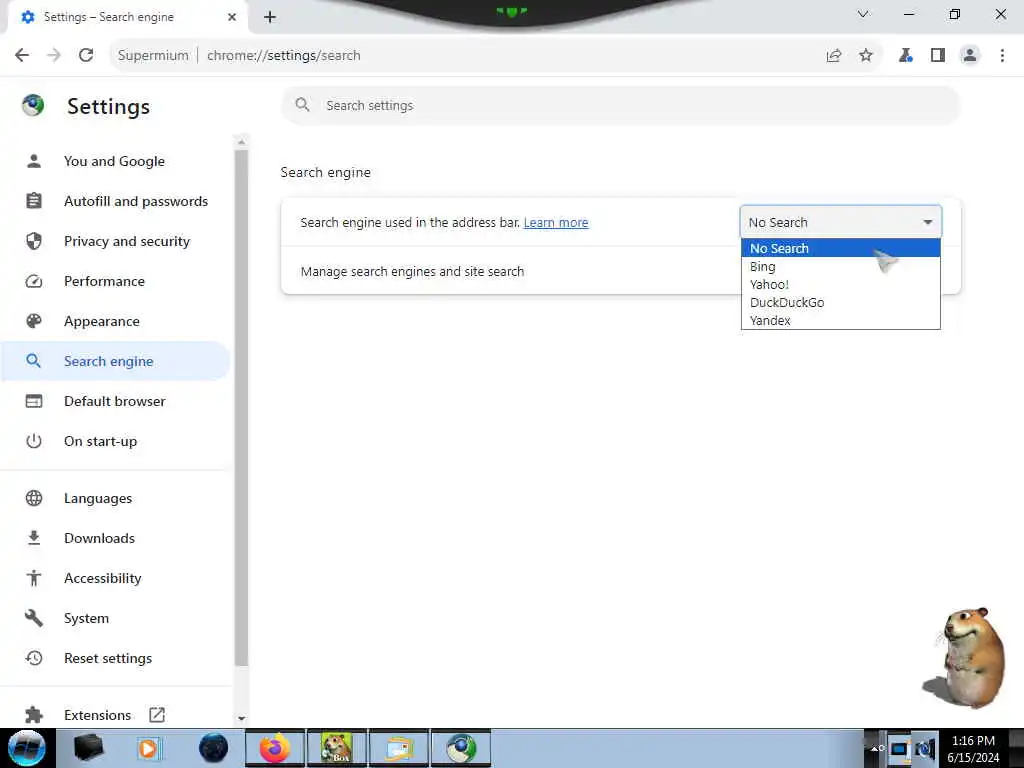This screenshot has width=1024, height=768.
Task: Open the experiments flask icon
Action: pyautogui.click(x=905, y=56)
